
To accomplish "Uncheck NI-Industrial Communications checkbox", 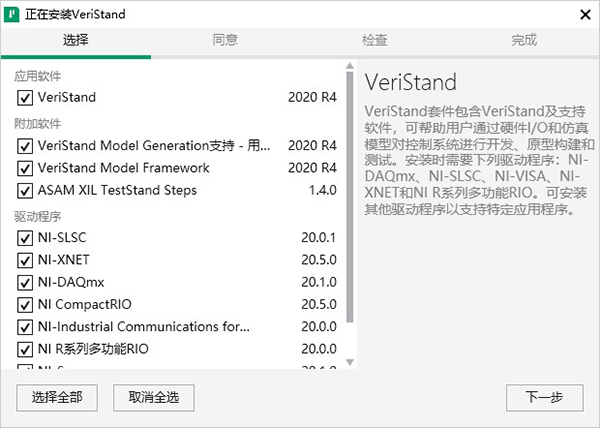I will point(25,327).
